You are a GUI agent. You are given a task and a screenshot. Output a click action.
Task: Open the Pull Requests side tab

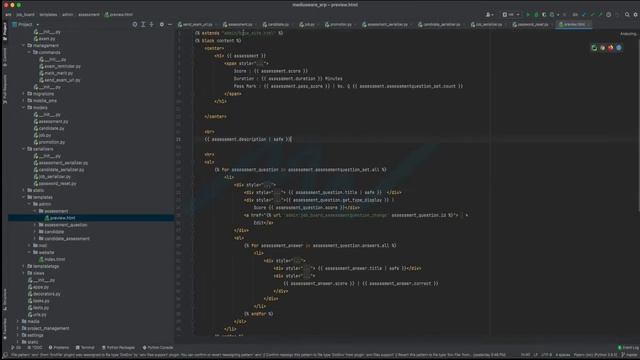tap(4, 89)
